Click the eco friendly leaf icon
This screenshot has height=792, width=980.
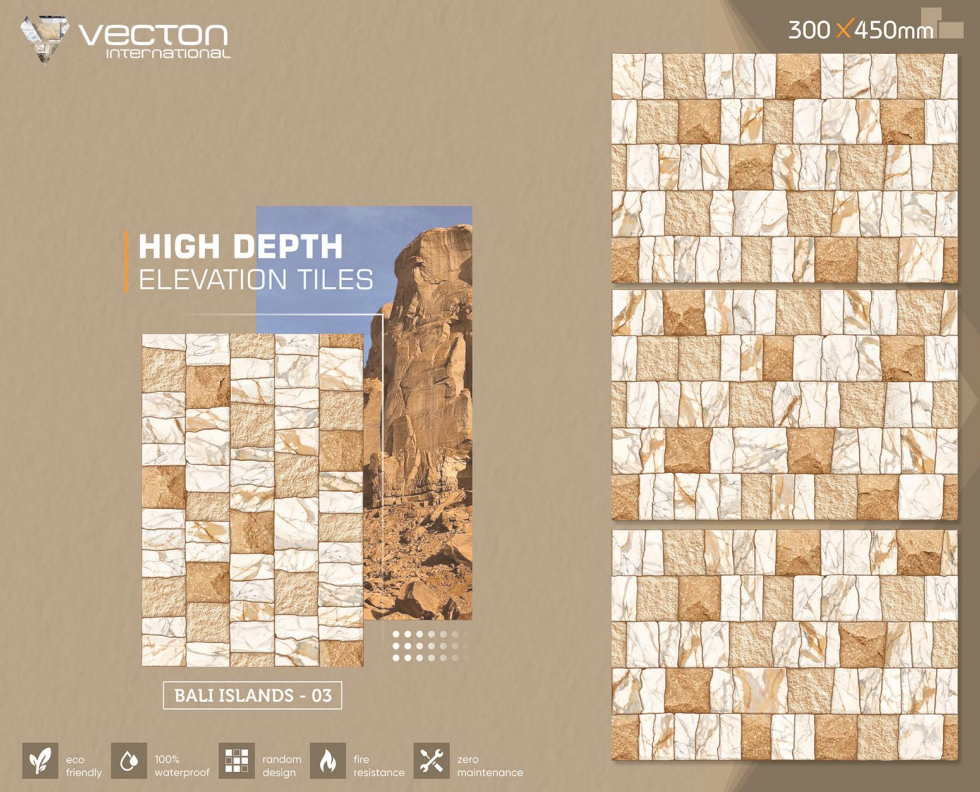click(x=40, y=759)
